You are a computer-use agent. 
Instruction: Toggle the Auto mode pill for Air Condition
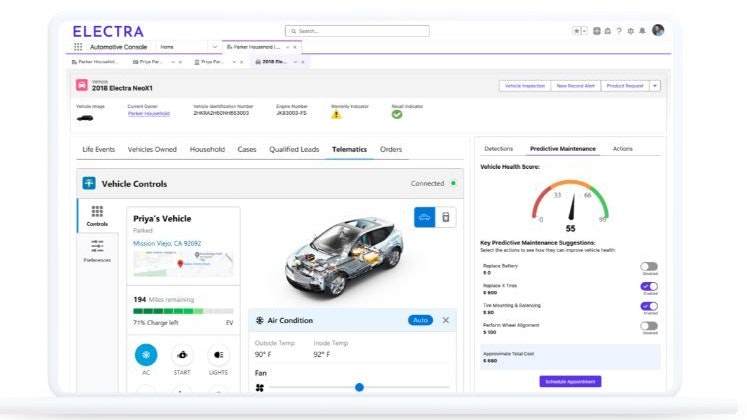point(420,320)
